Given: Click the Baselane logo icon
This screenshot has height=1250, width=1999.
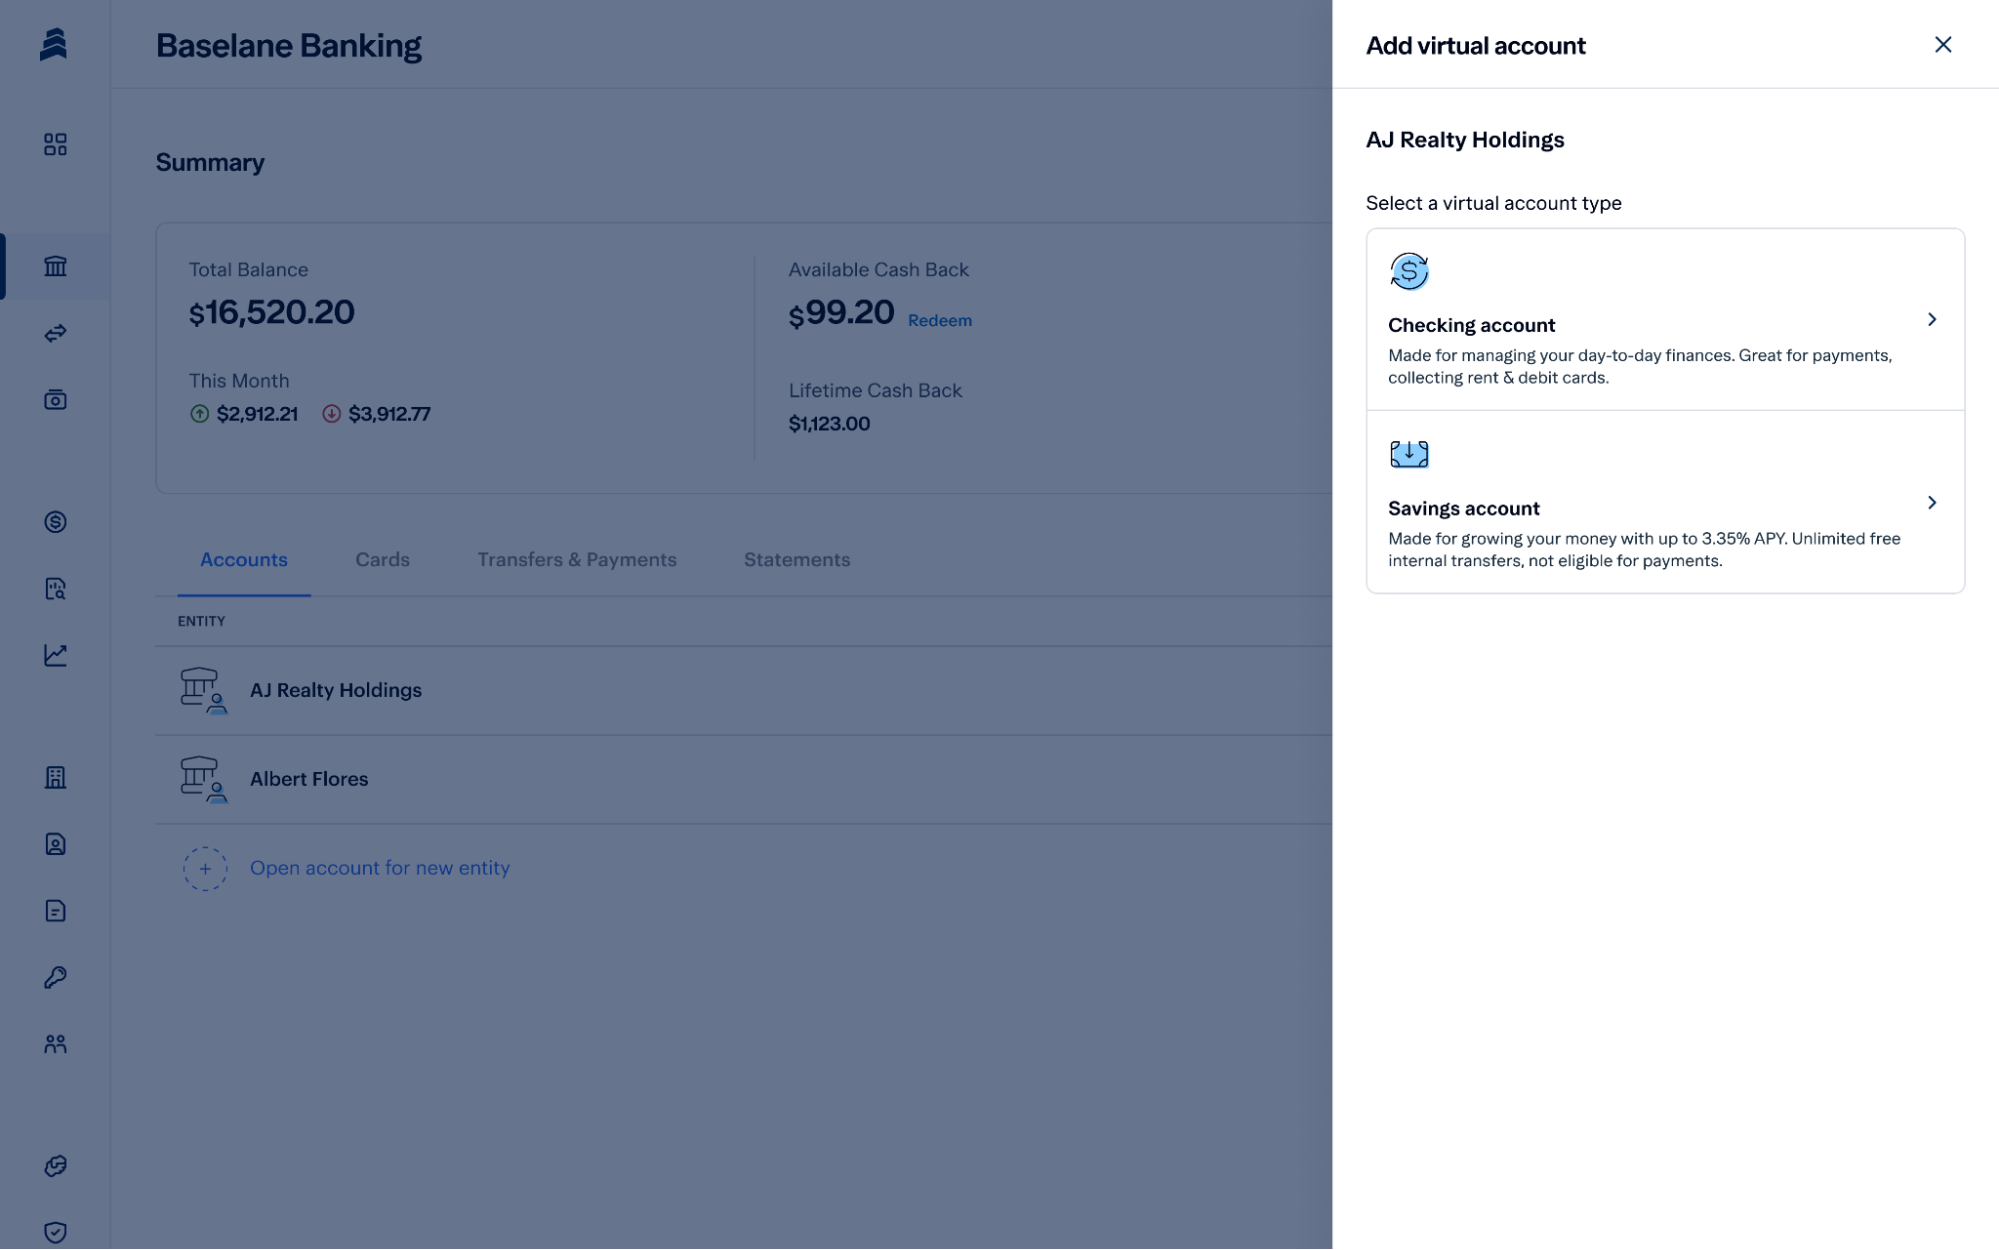Looking at the screenshot, I should pyautogui.click(x=54, y=45).
